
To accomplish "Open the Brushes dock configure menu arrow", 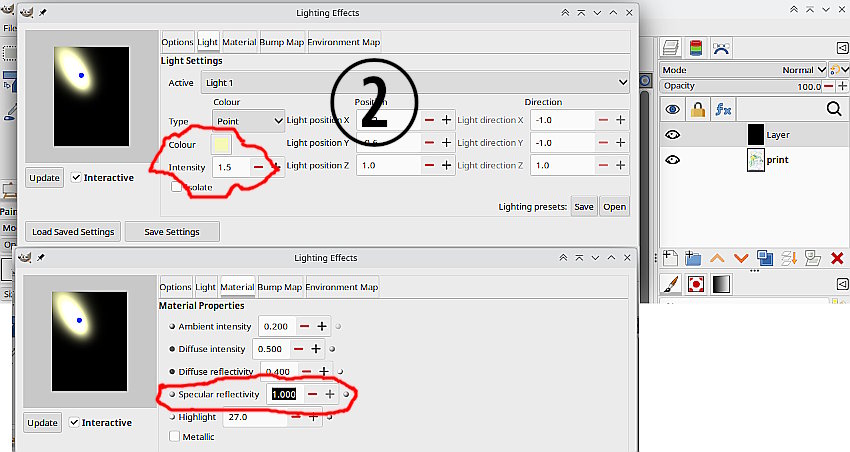I will click(x=842, y=283).
